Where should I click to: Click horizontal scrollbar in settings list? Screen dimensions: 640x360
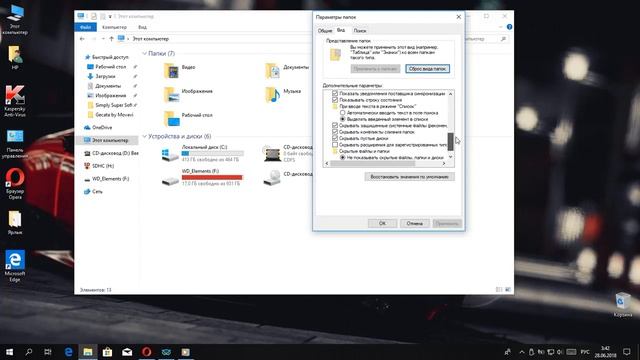(x=373, y=164)
